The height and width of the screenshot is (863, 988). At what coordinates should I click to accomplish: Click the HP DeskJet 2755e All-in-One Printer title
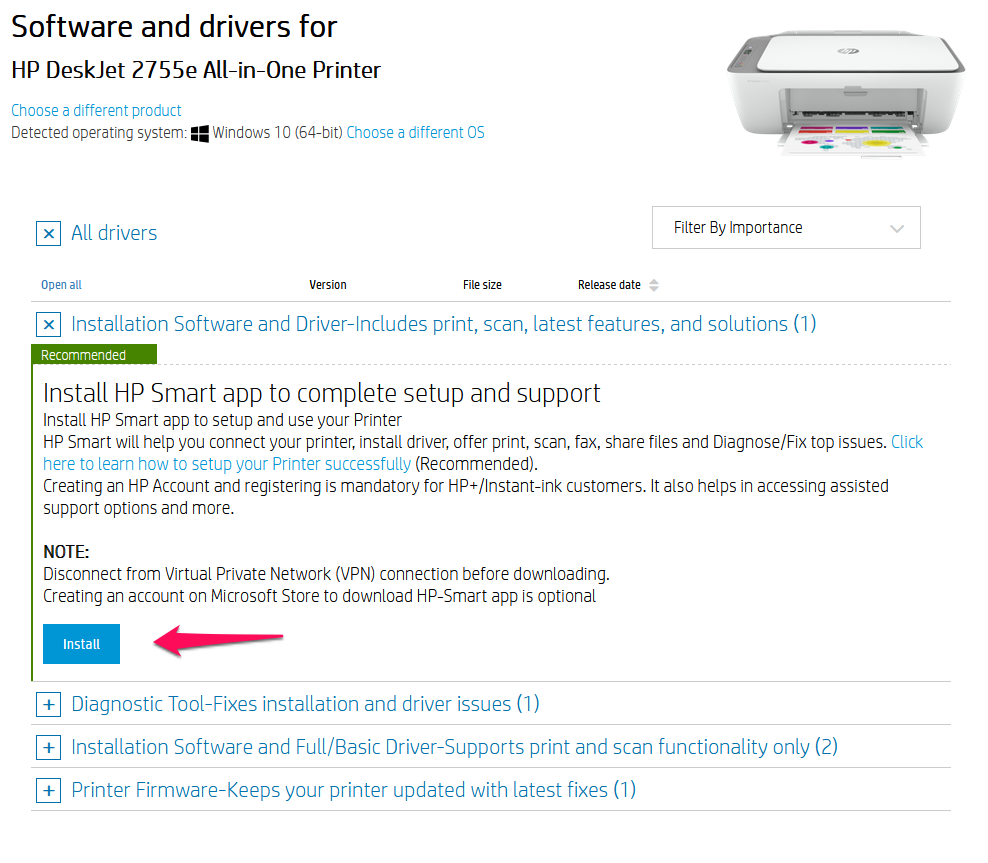[196, 70]
